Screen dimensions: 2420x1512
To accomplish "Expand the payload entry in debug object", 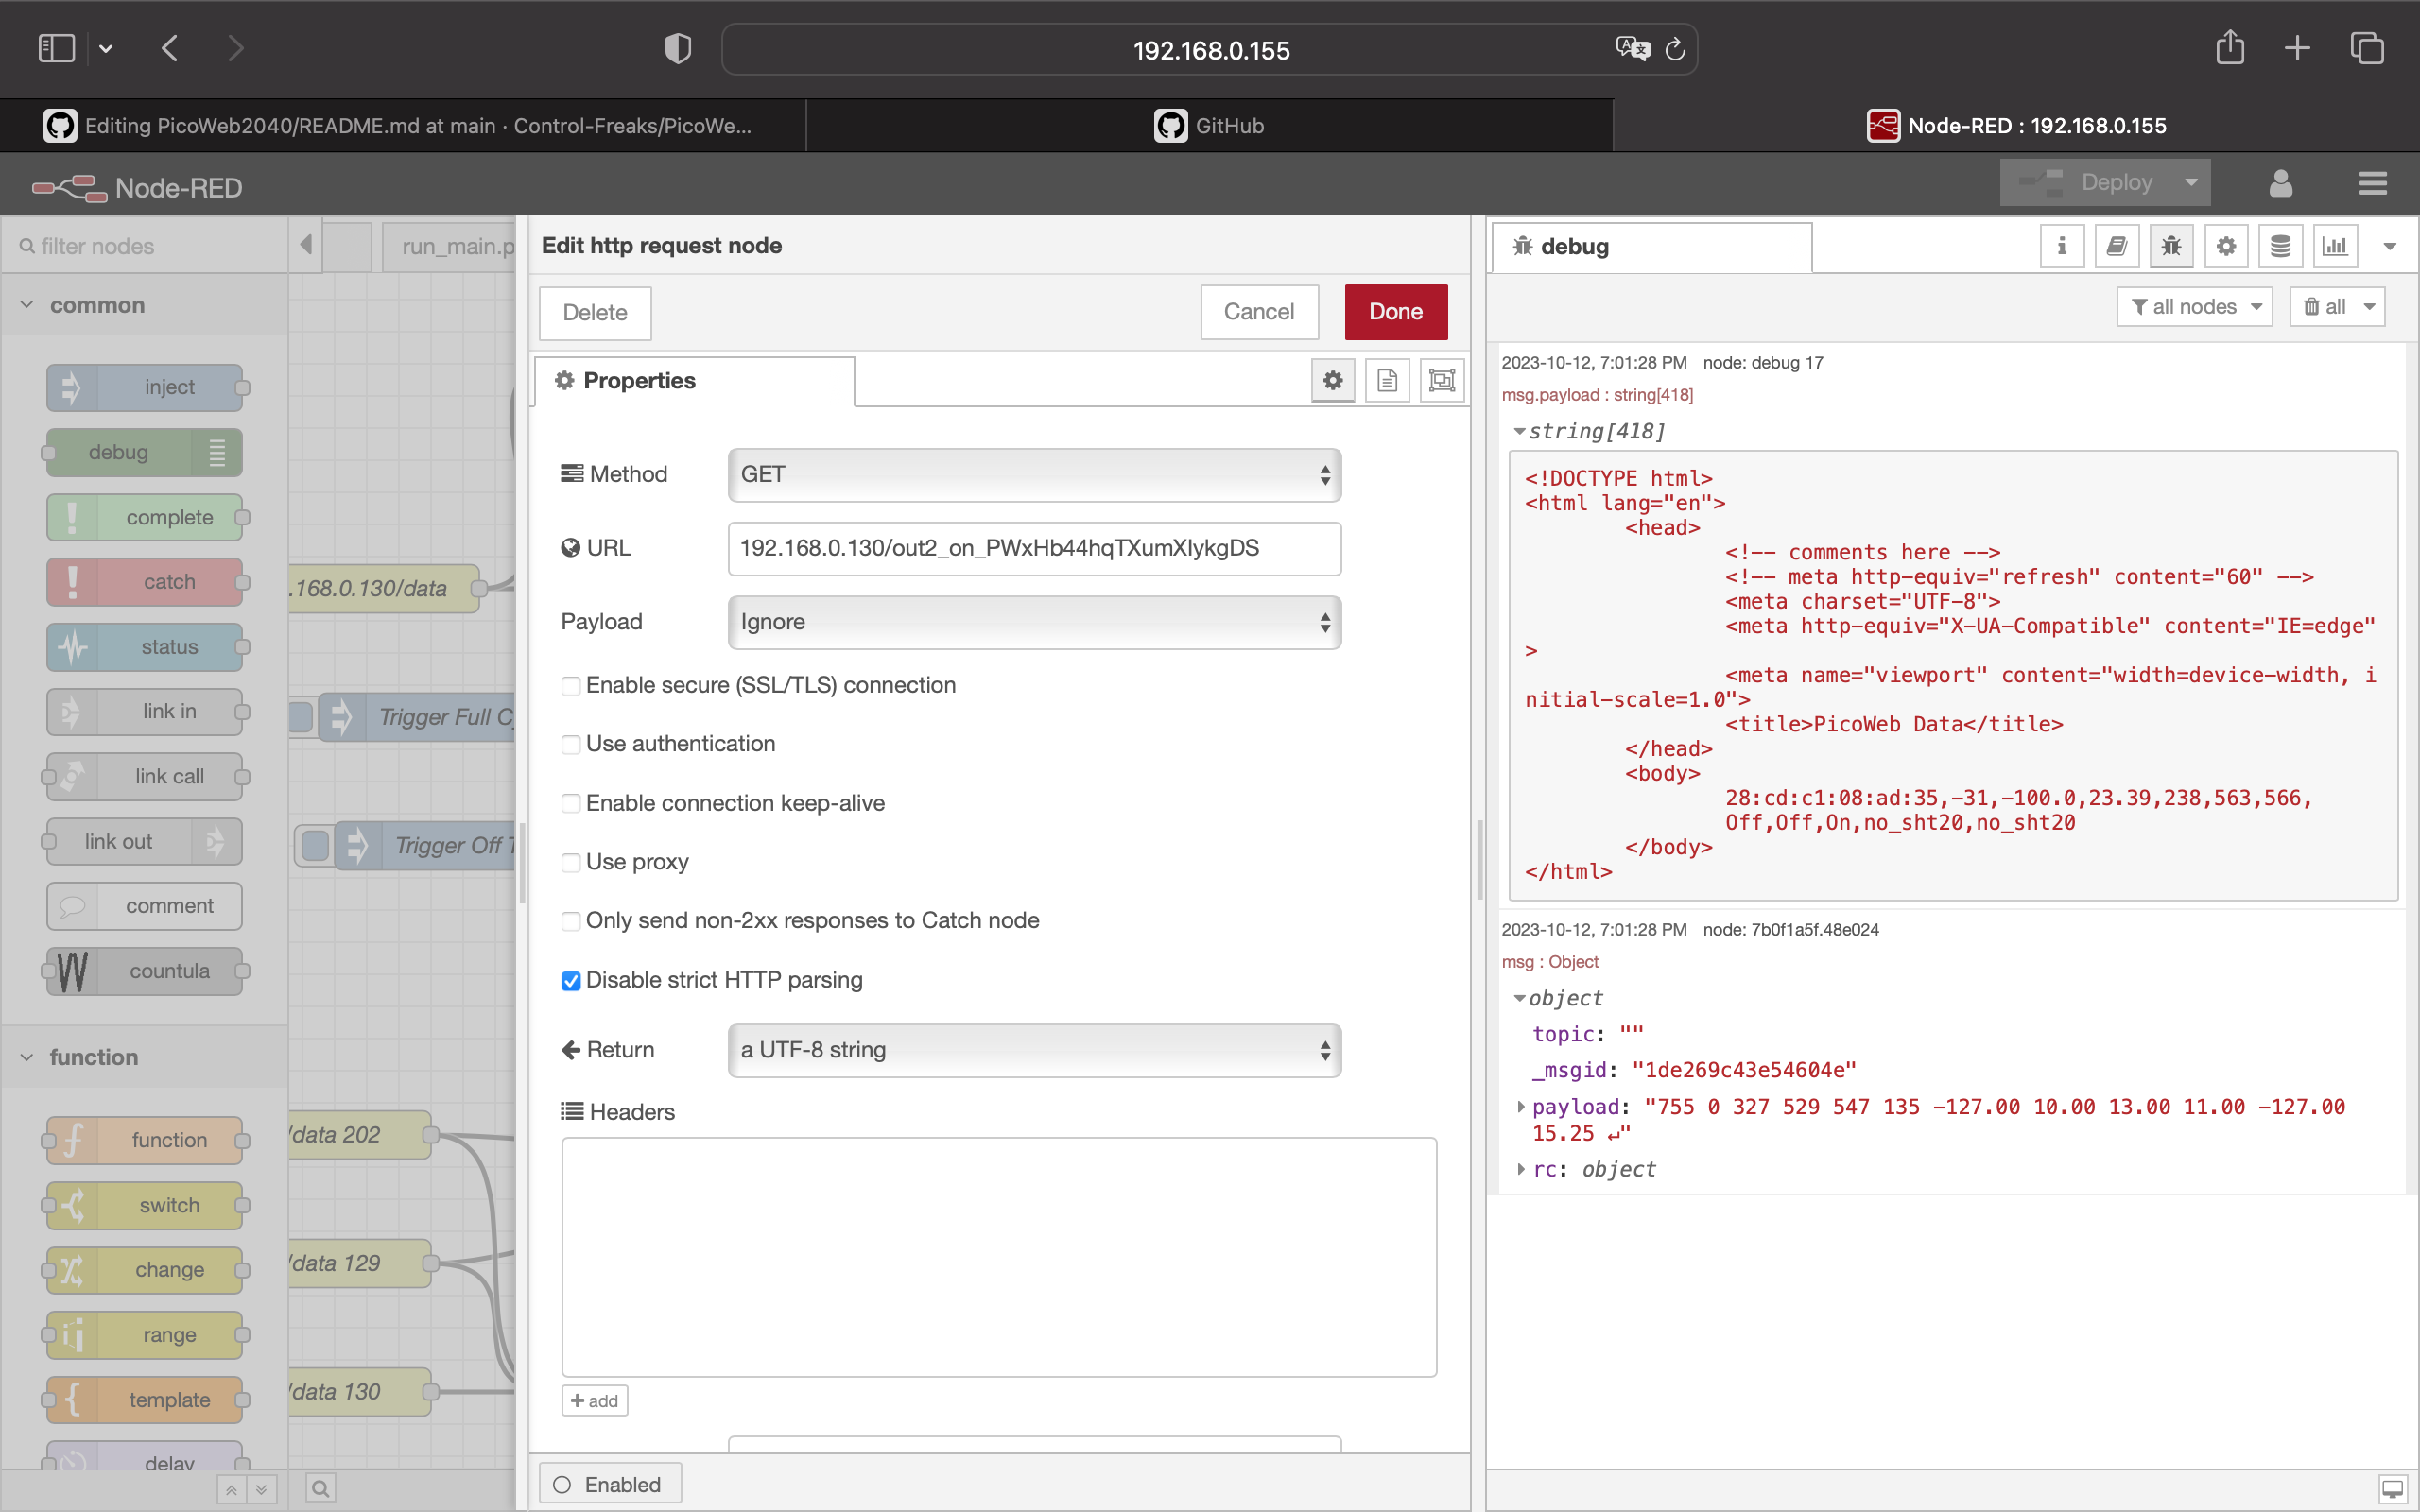I will pos(1521,1107).
